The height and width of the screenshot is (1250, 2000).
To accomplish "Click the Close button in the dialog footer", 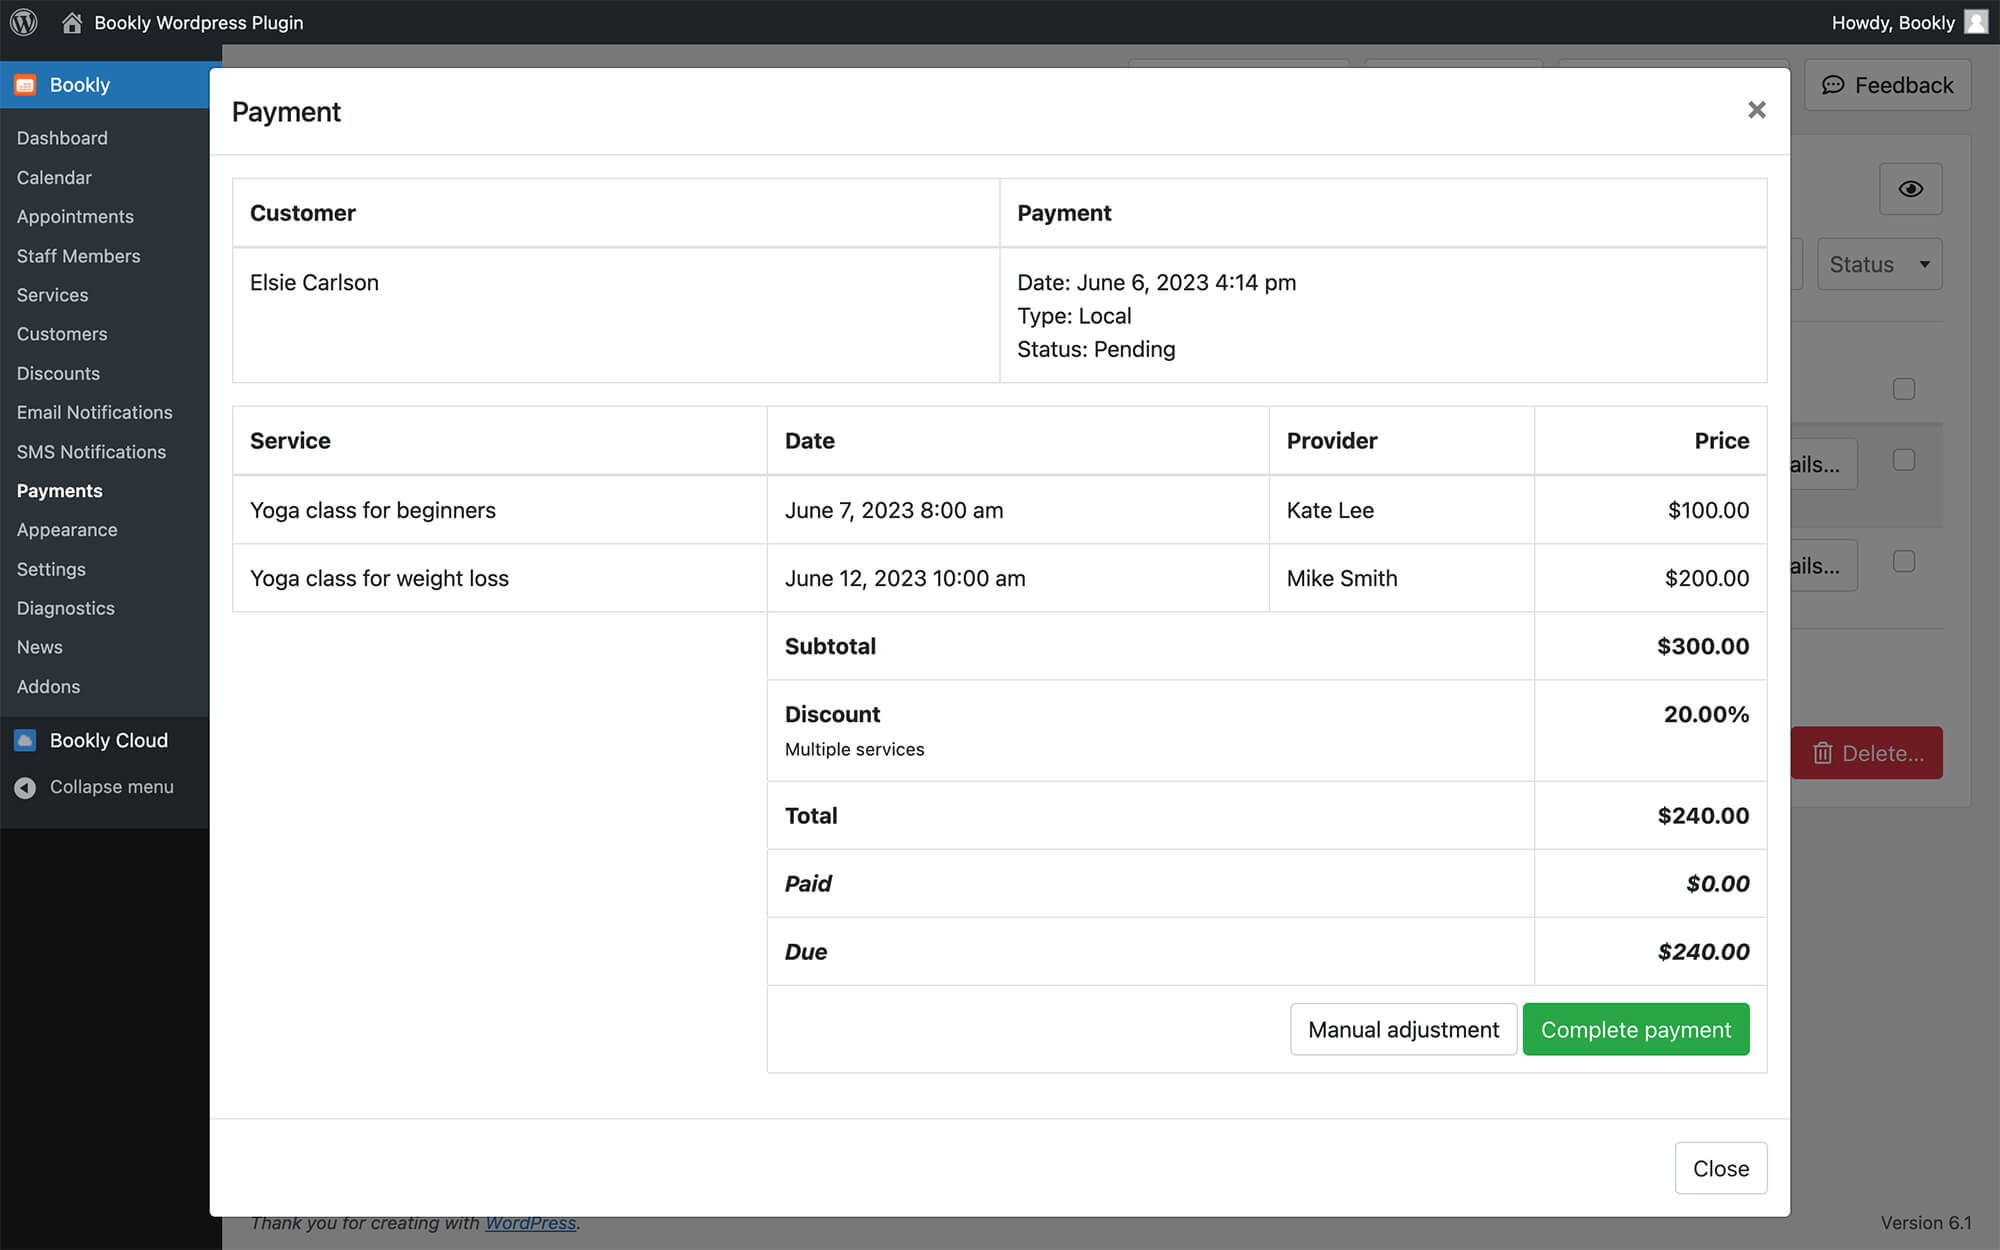I will click(1721, 1168).
